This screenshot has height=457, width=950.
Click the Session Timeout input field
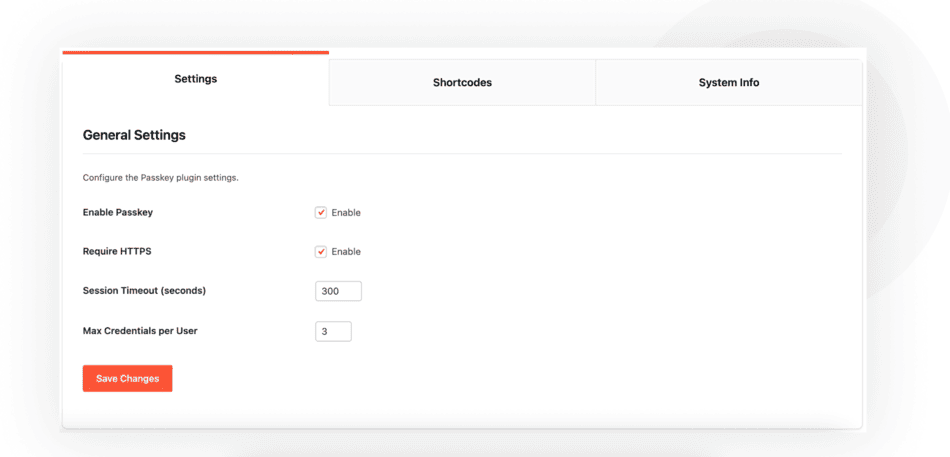pos(338,291)
